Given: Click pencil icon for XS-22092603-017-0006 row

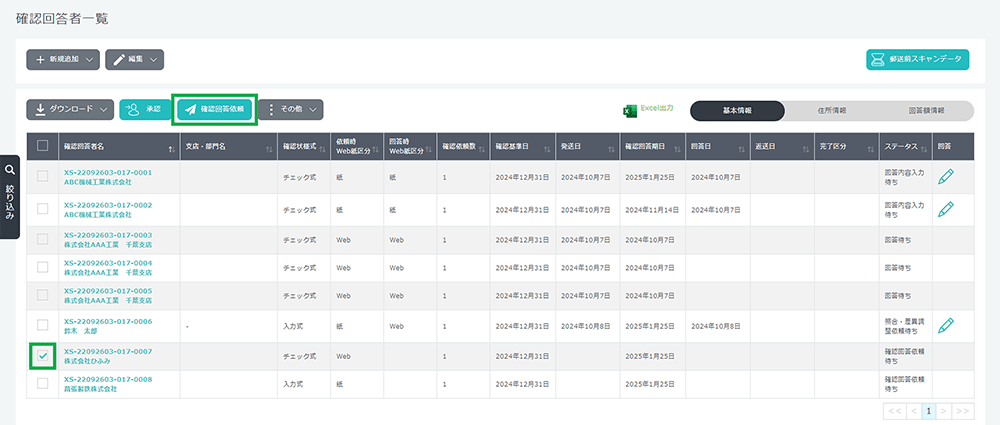Looking at the screenshot, I should [x=946, y=325].
